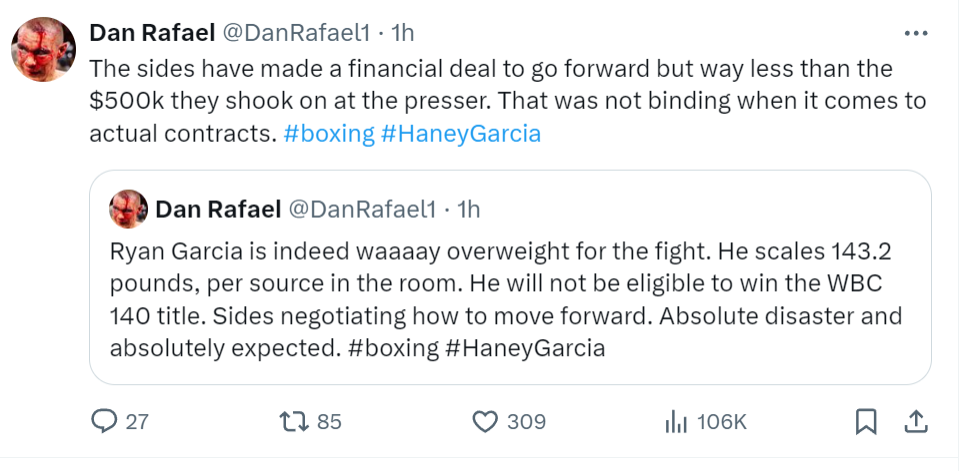Open Dan Rafael's profile from top name
Viewport: 971px width, 471px height.
[151, 33]
